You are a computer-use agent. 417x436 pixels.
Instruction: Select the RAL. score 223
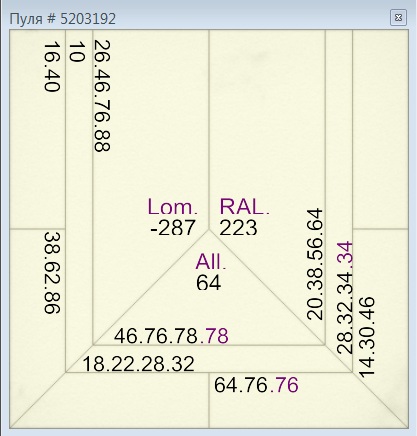[x=238, y=228]
